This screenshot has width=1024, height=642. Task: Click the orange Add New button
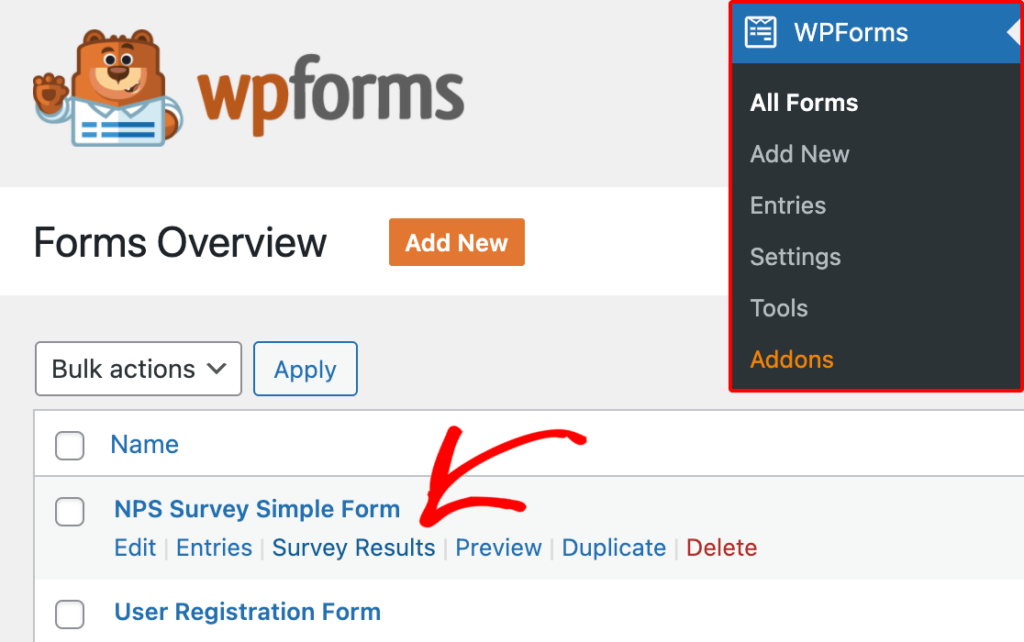pos(456,241)
